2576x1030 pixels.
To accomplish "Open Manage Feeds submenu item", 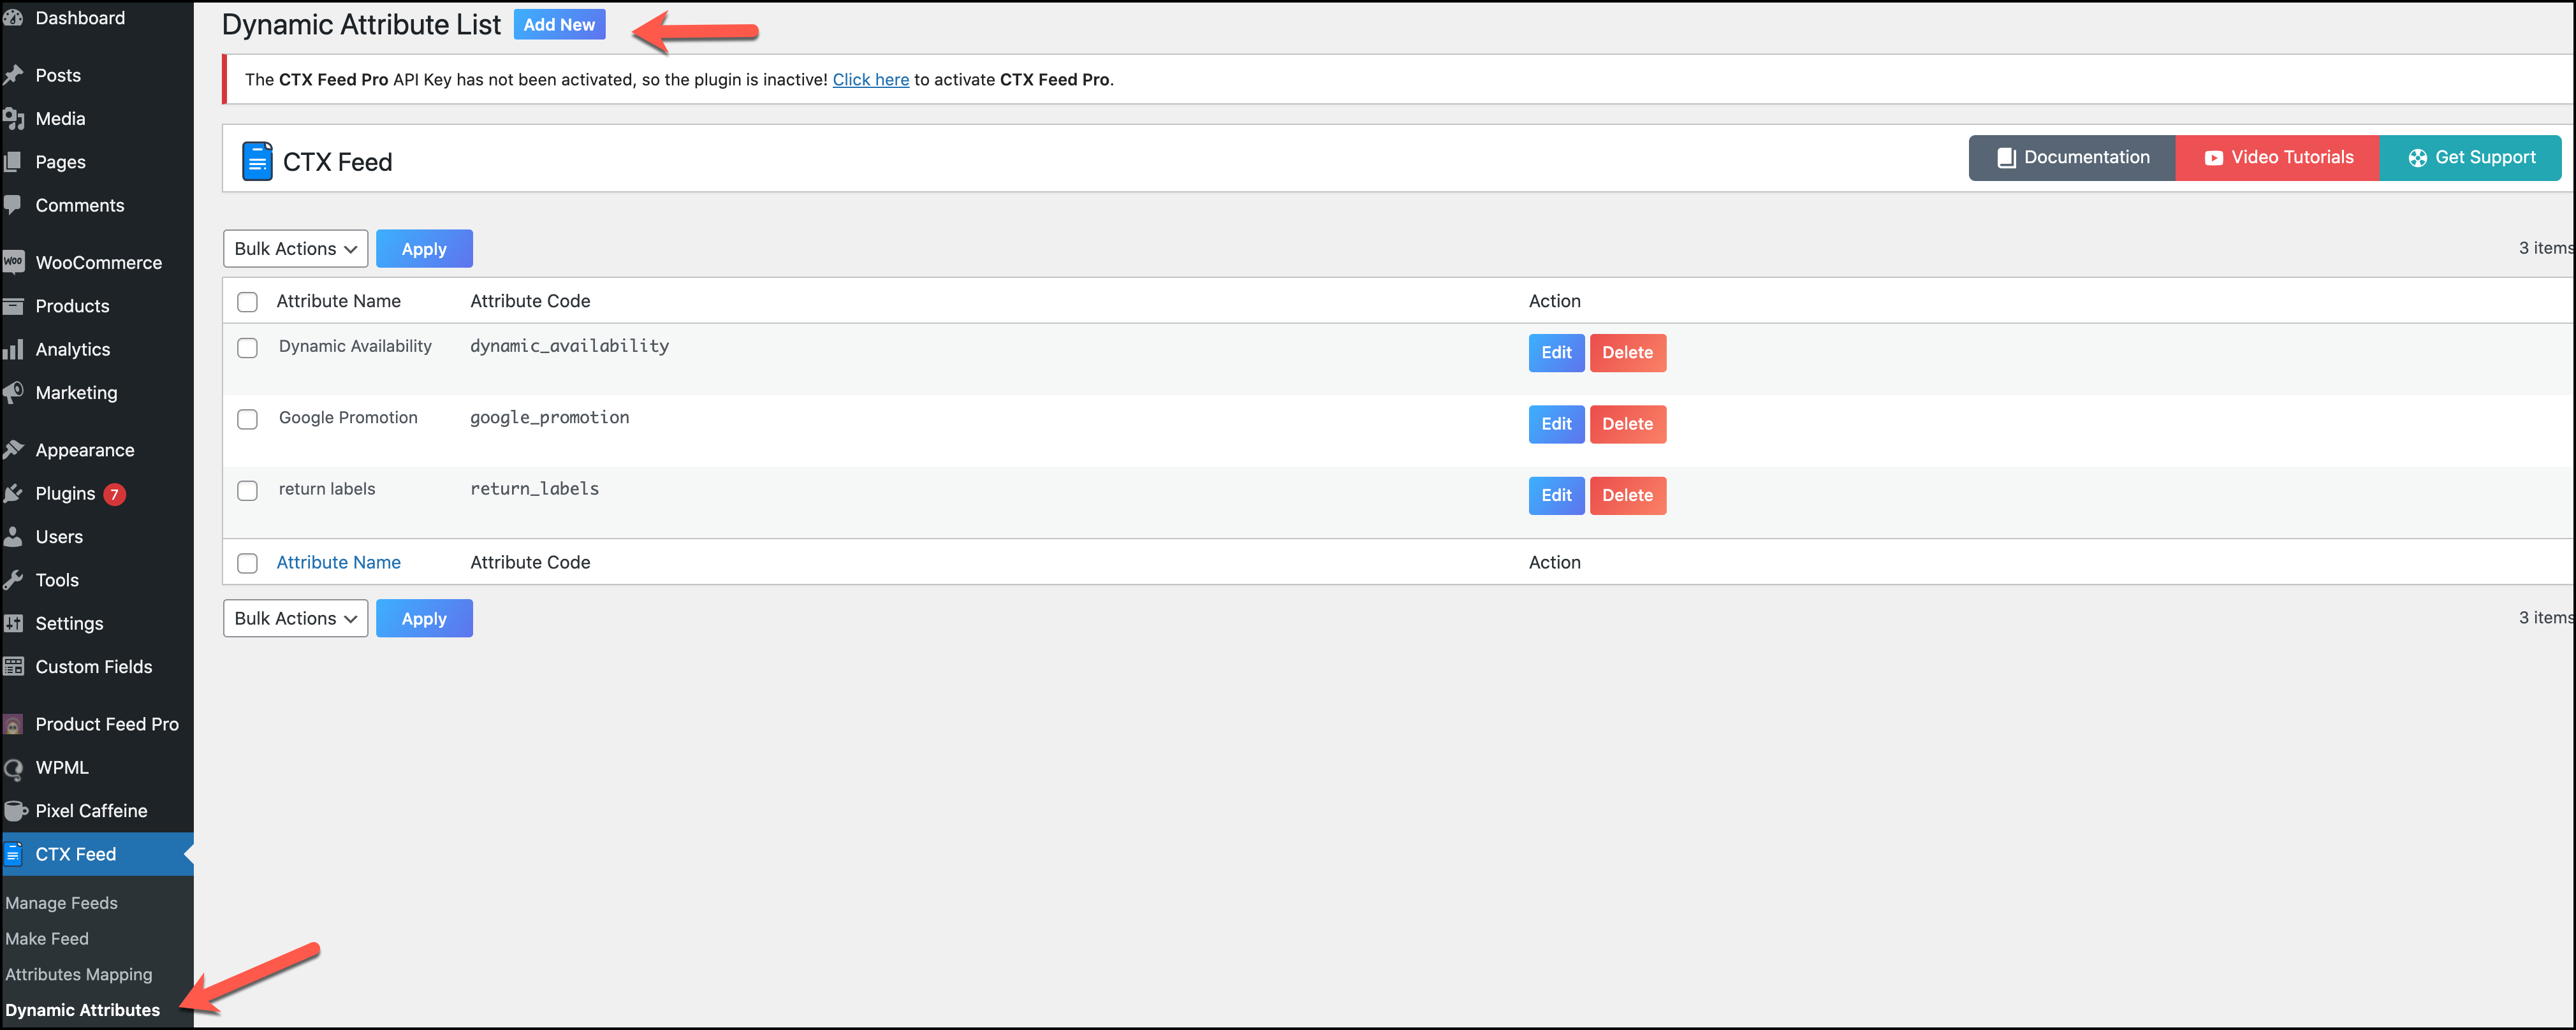I will pos(61,903).
